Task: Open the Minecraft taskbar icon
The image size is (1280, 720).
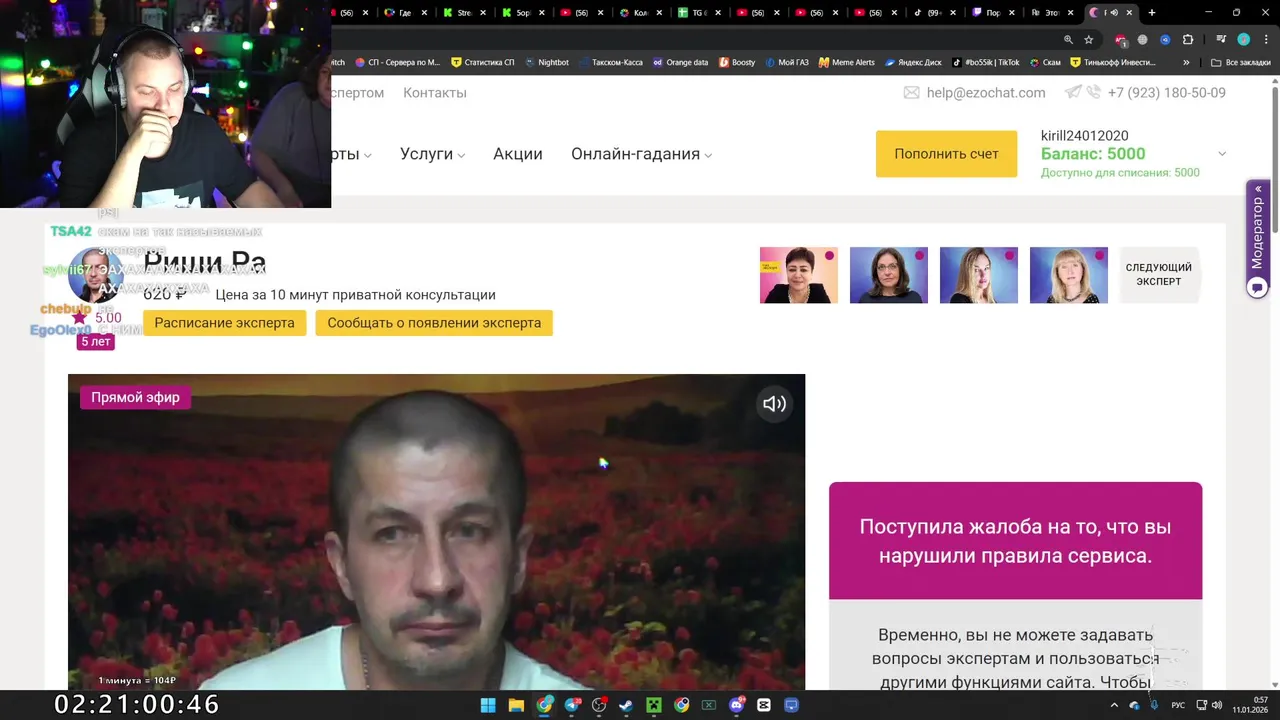Action: pos(654,705)
